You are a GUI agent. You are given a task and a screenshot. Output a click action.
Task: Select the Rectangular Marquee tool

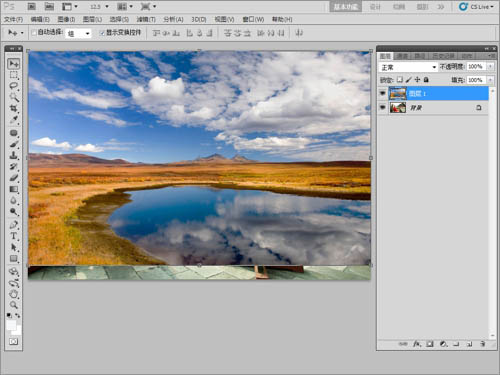[14, 75]
